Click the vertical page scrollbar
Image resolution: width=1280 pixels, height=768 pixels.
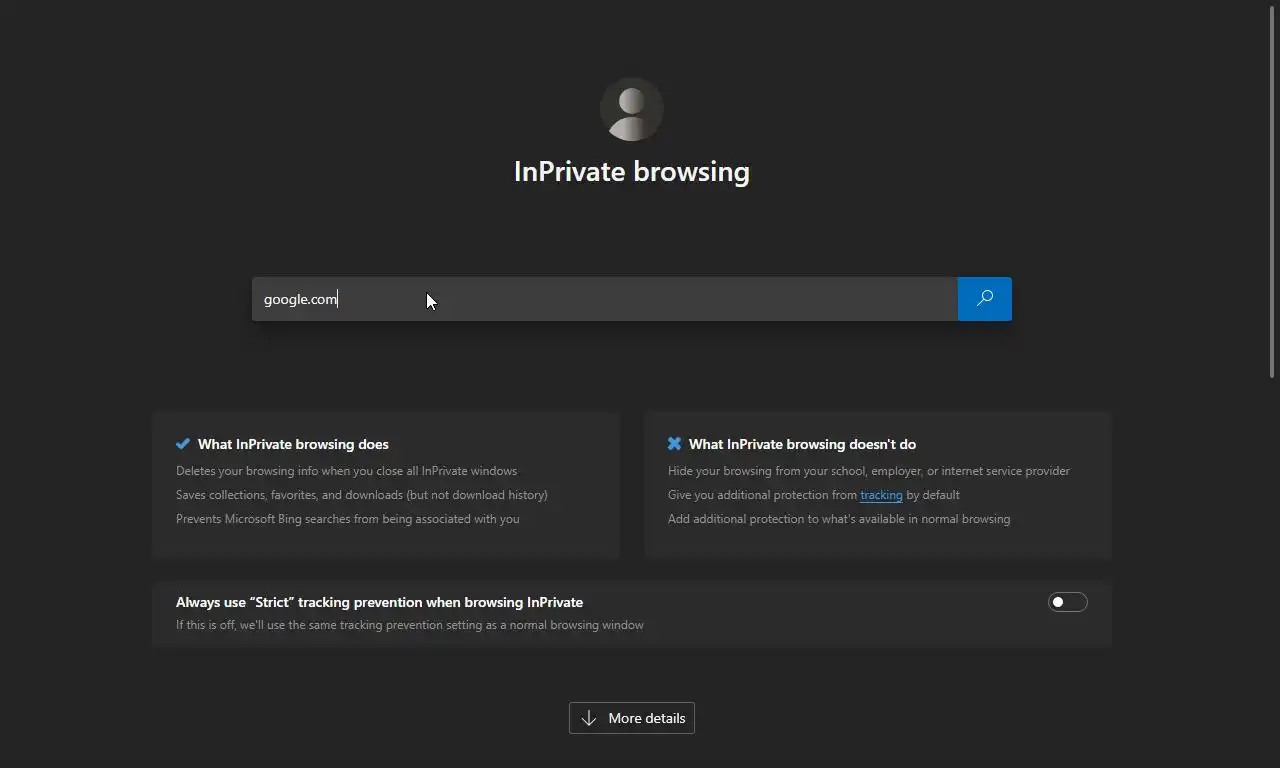tap(1272, 193)
